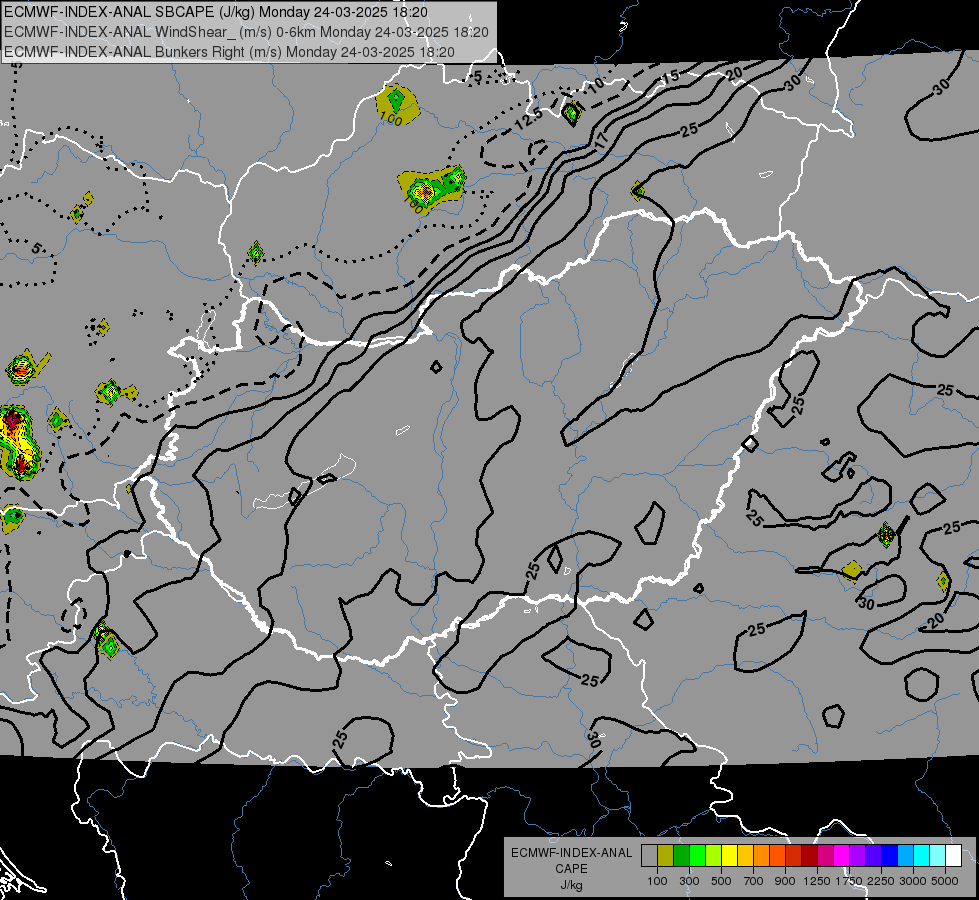Click the 10 contour label
This screenshot has width=979, height=900.
[x=596, y=84]
